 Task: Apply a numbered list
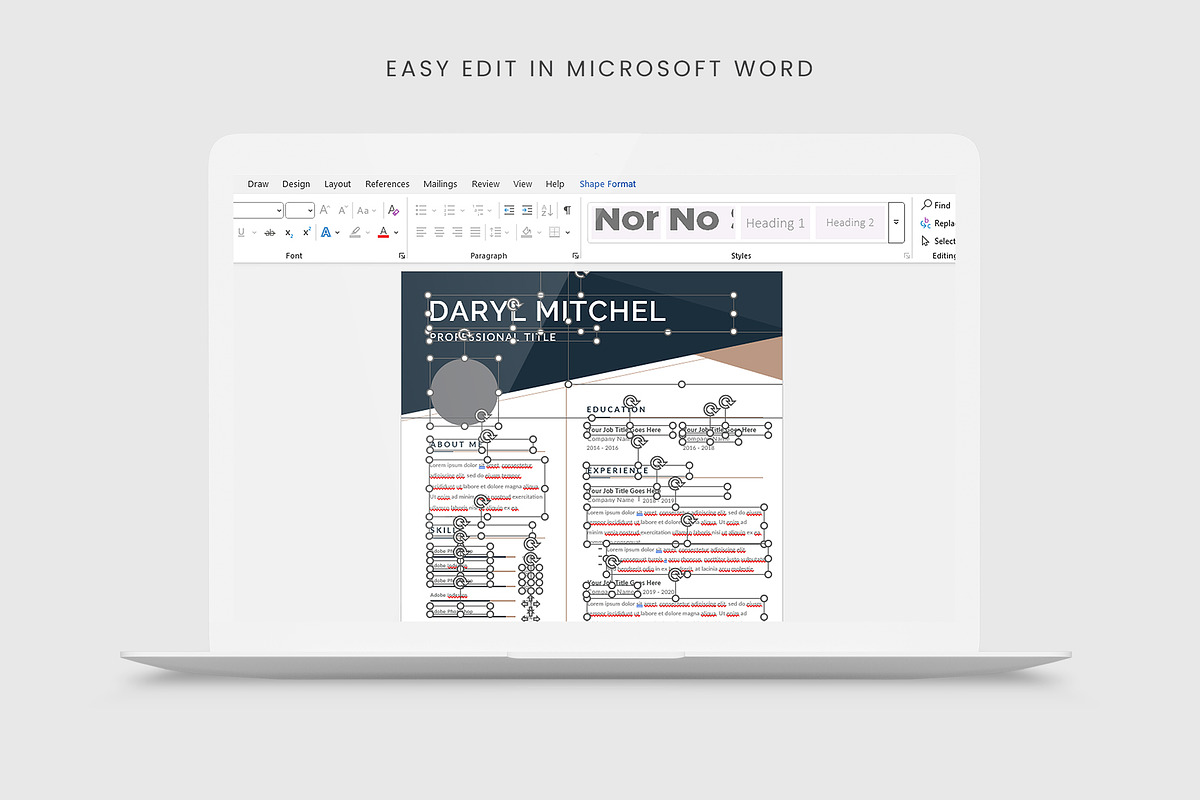point(449,210)
